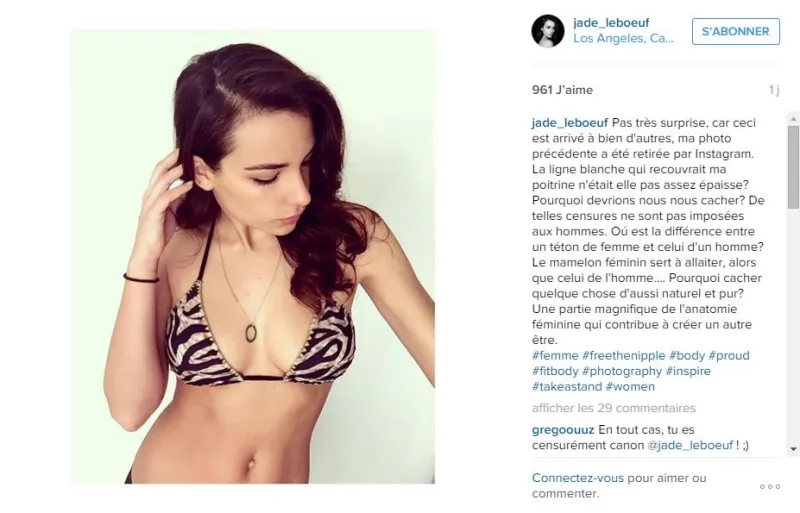Open the three-dots more options menu

(770, 486)
